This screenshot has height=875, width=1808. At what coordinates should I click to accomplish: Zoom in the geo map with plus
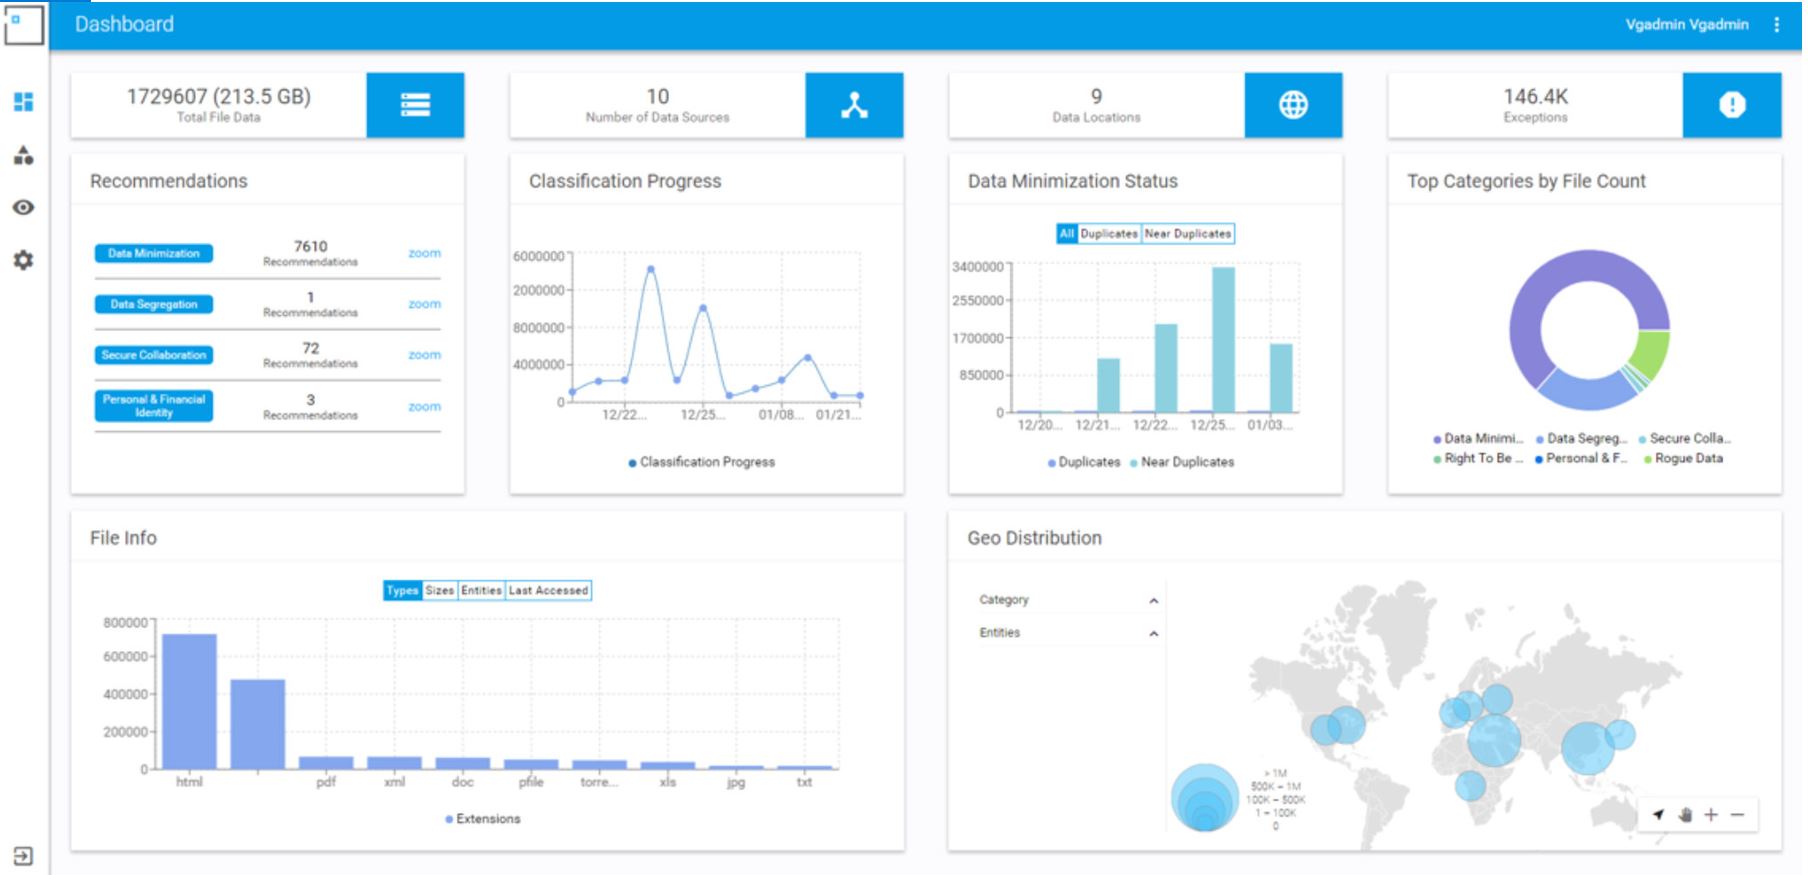[x=1711, y=815]
